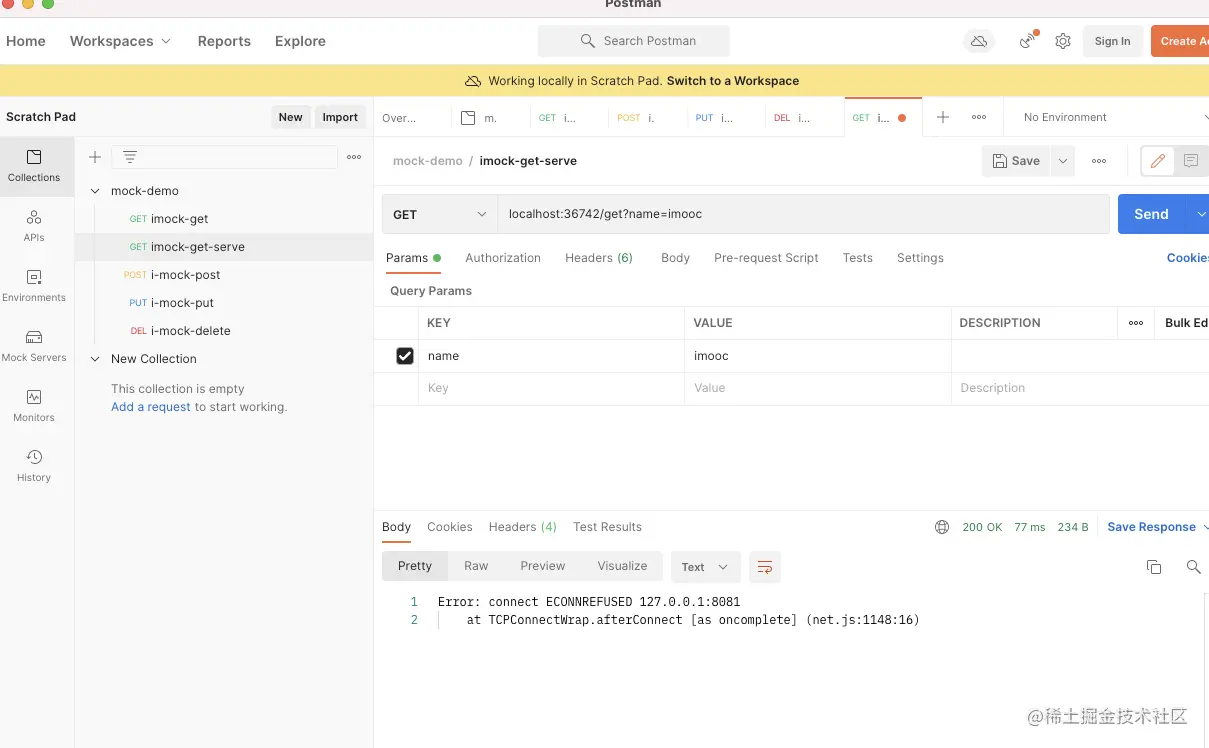Screen dimensions: 1209x748
Task: Open the Save button dropdown arrow
Action: 1063,161
